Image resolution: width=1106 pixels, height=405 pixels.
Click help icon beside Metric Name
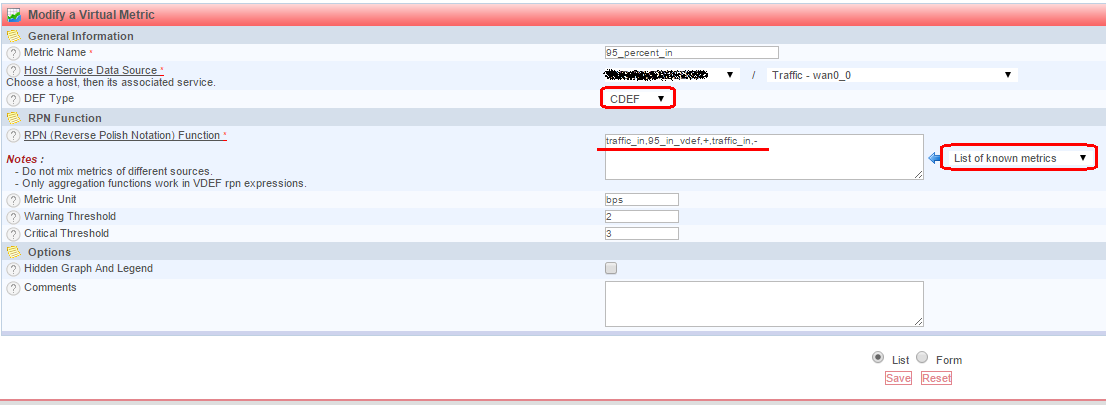pyautogui.click(x=13, y=53)
